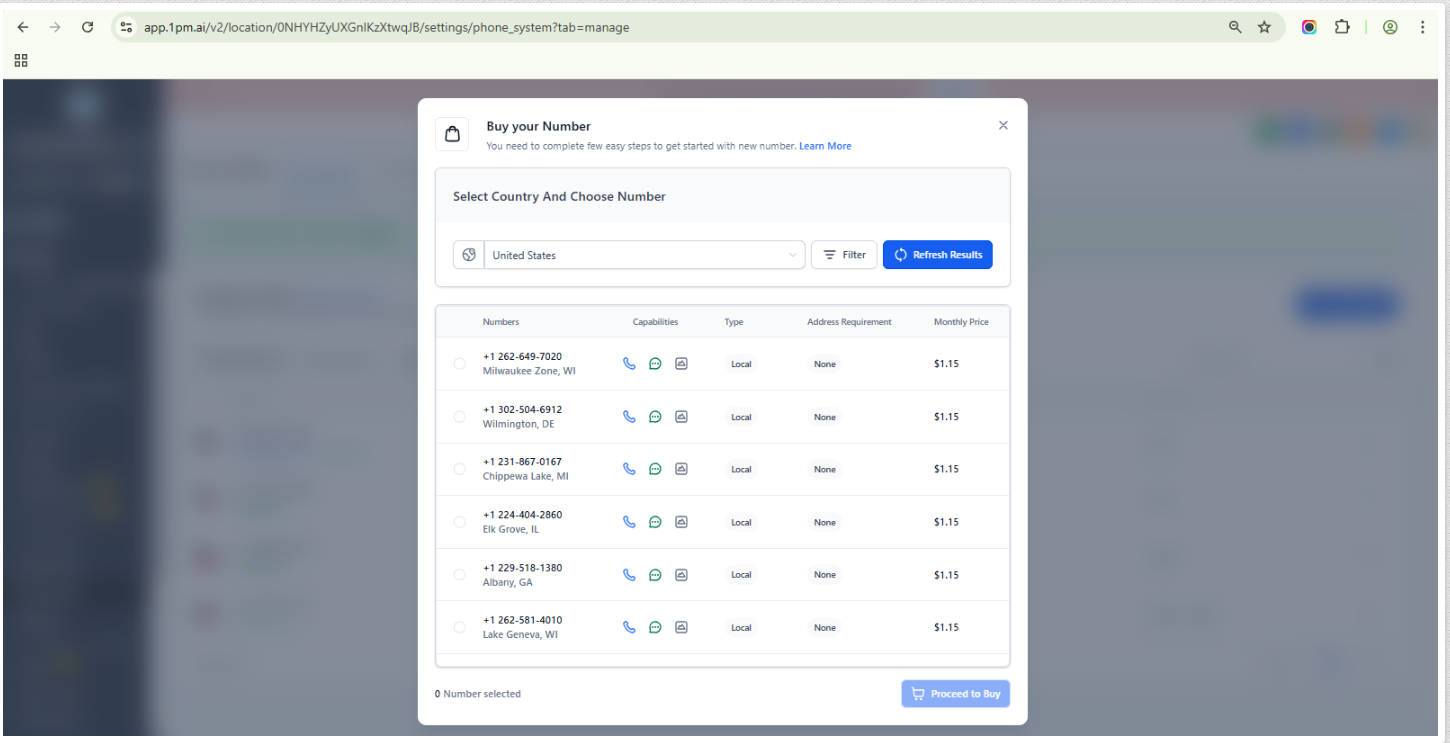
Task: Click 'Select Country And Choose Number' heading
Action: point(559,197)
